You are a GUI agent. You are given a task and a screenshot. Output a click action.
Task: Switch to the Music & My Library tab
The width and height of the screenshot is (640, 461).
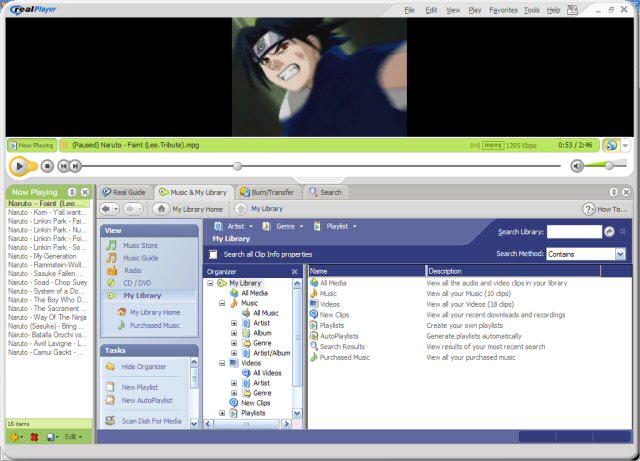tap(193, 192)
